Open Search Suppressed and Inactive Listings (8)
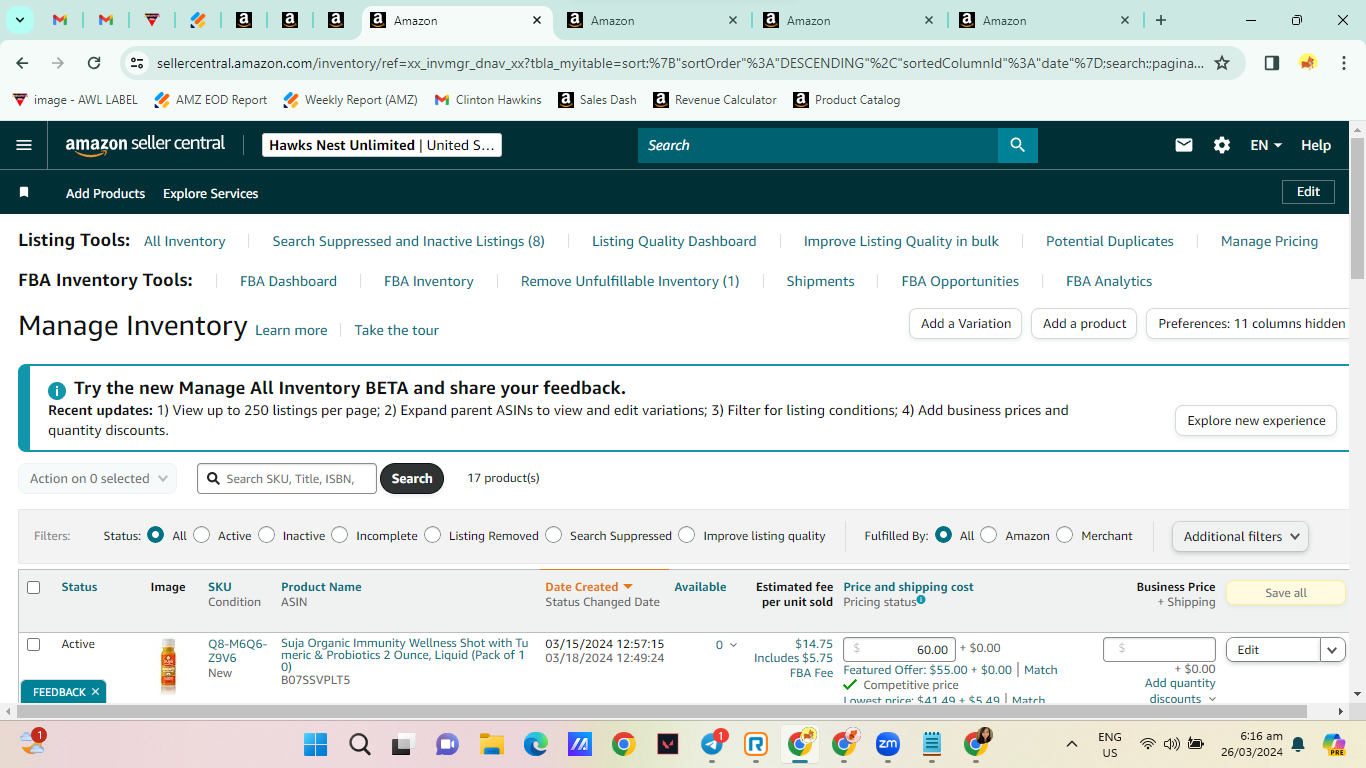 point(409,241)
